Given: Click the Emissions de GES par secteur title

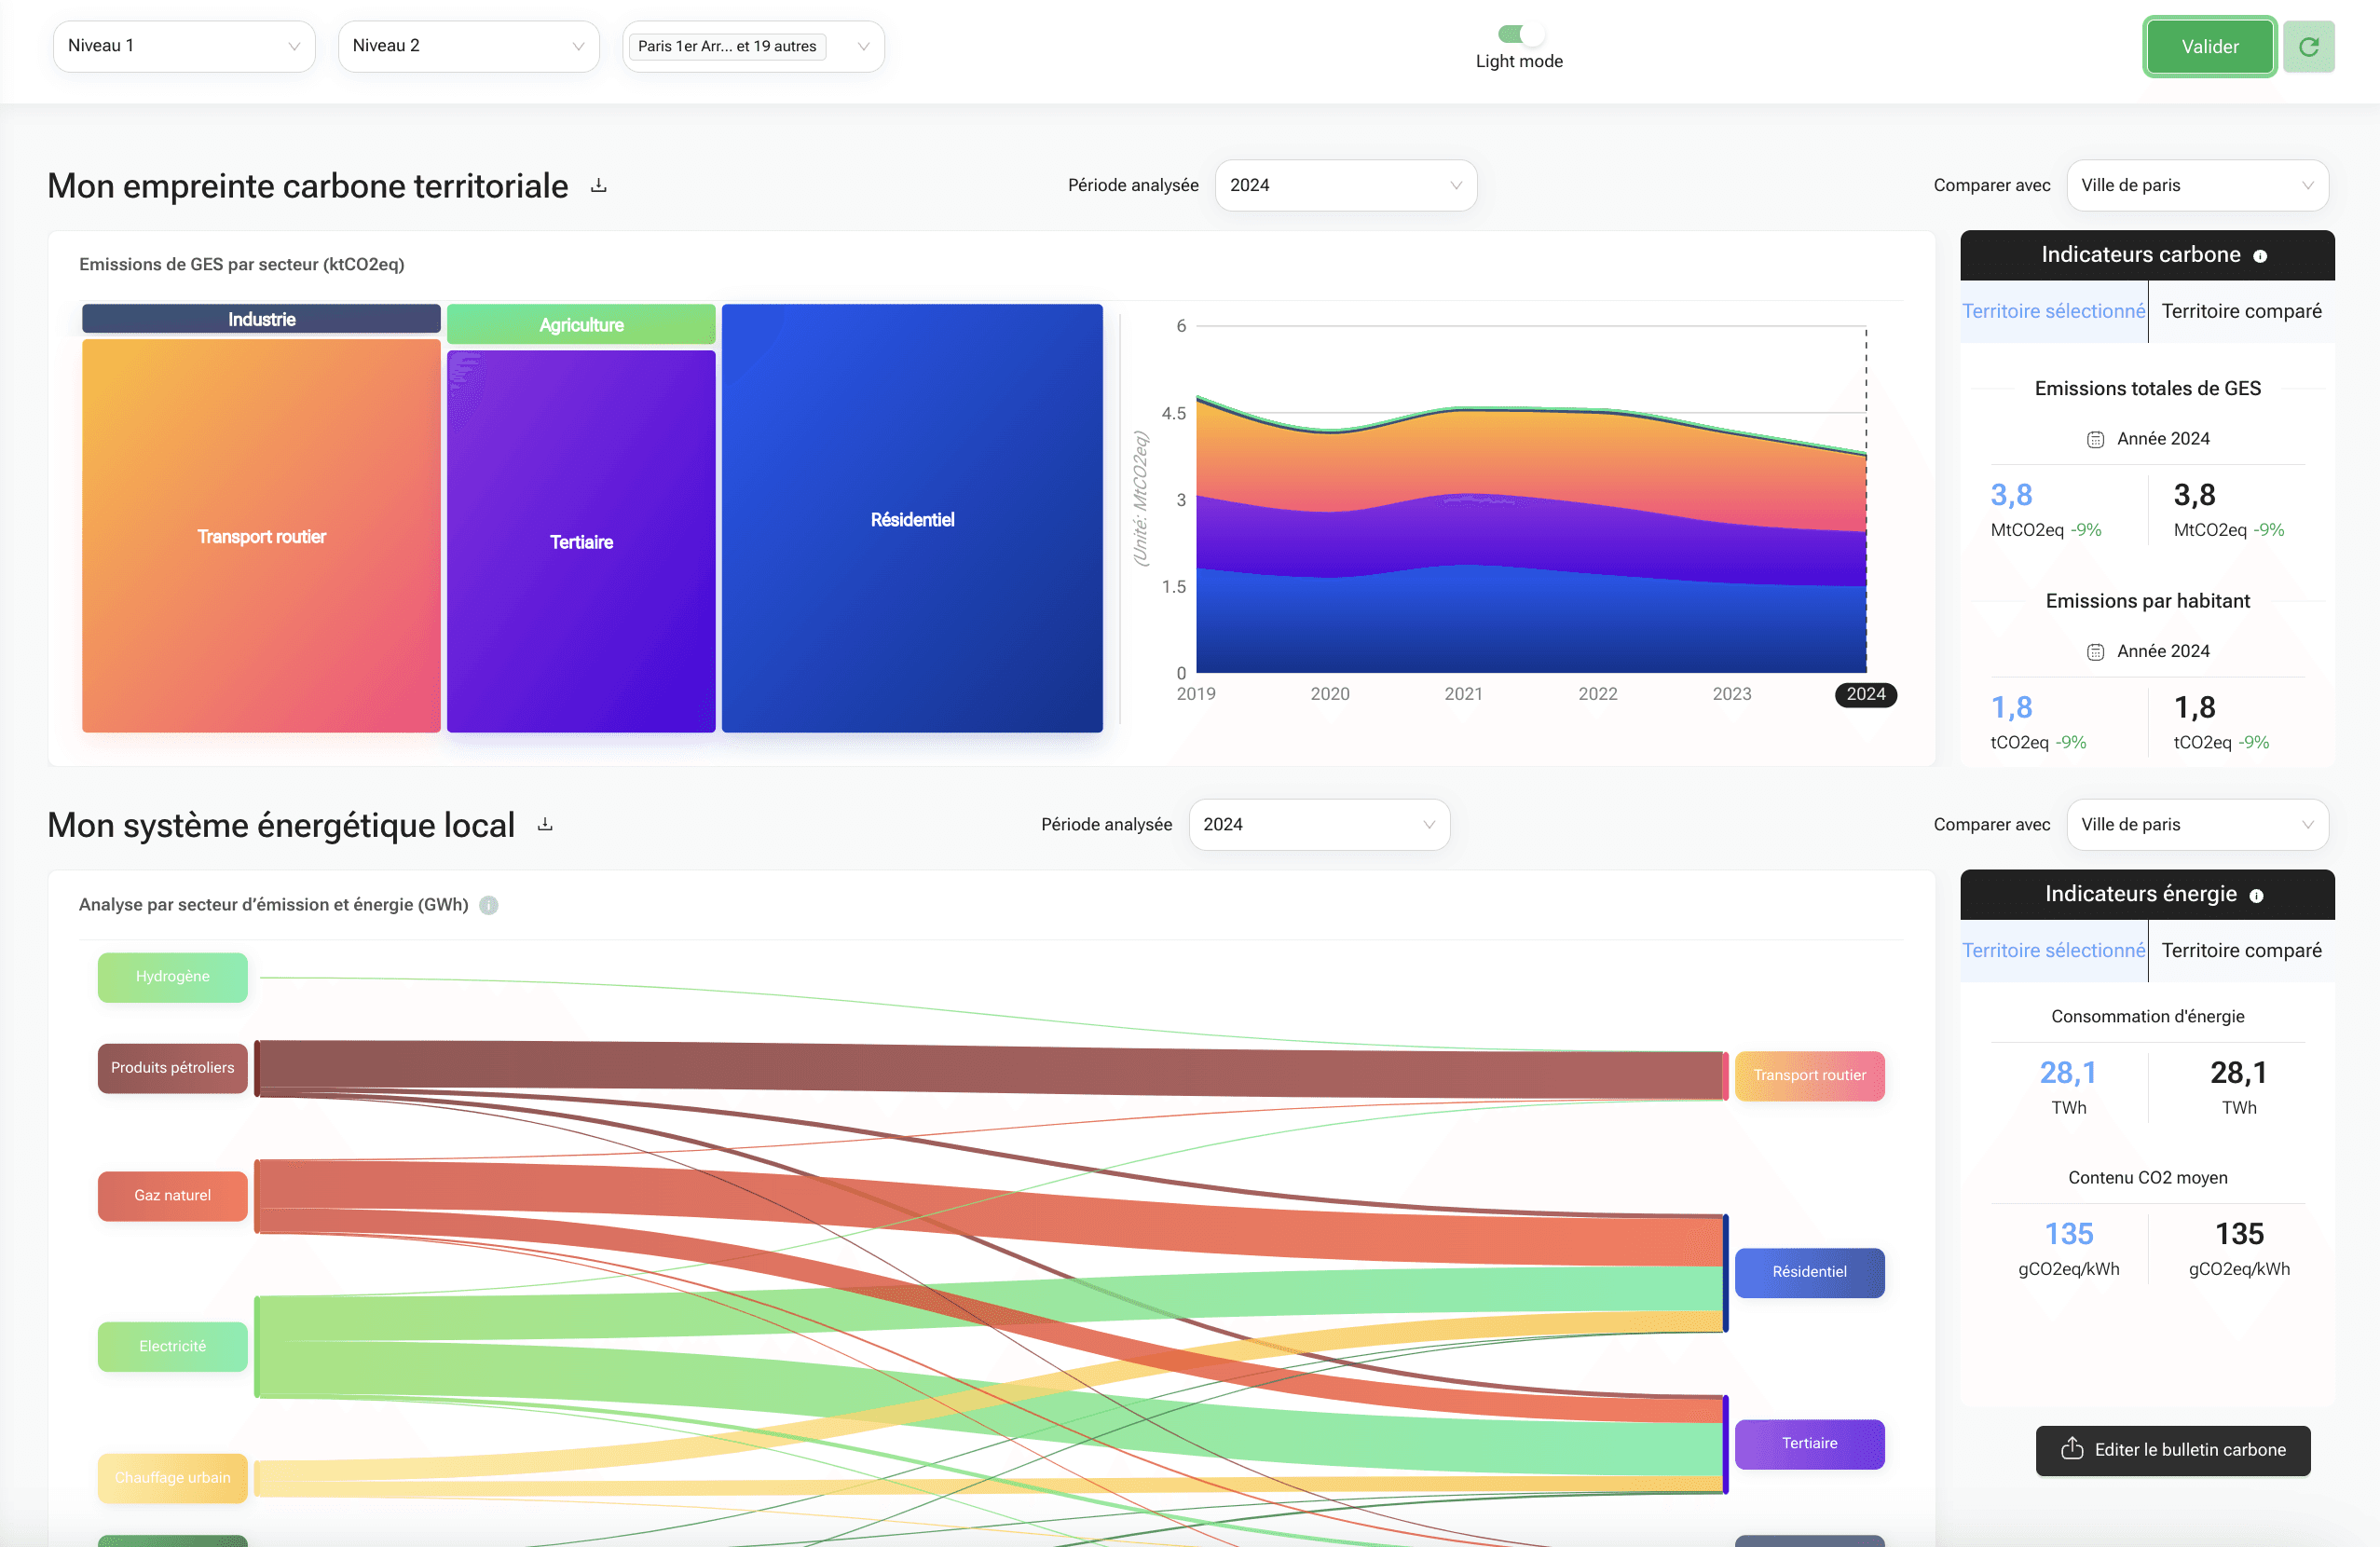Looking at the screenshot, I should [241, 264].
